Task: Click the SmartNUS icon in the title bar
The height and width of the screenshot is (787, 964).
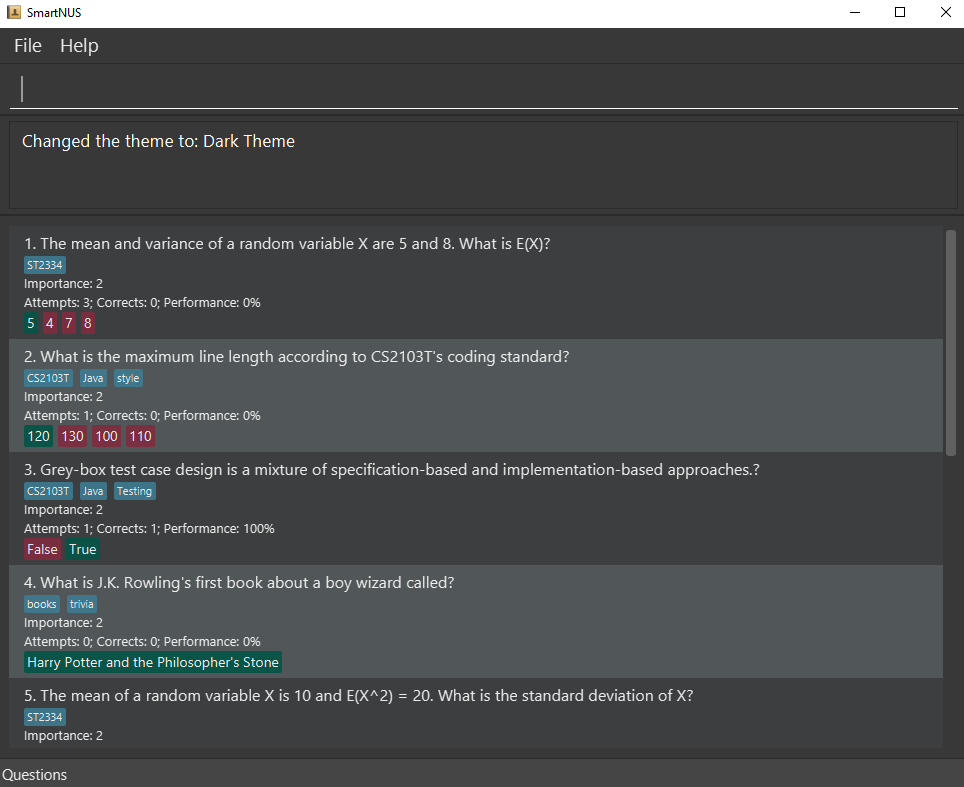Action: 14,12
